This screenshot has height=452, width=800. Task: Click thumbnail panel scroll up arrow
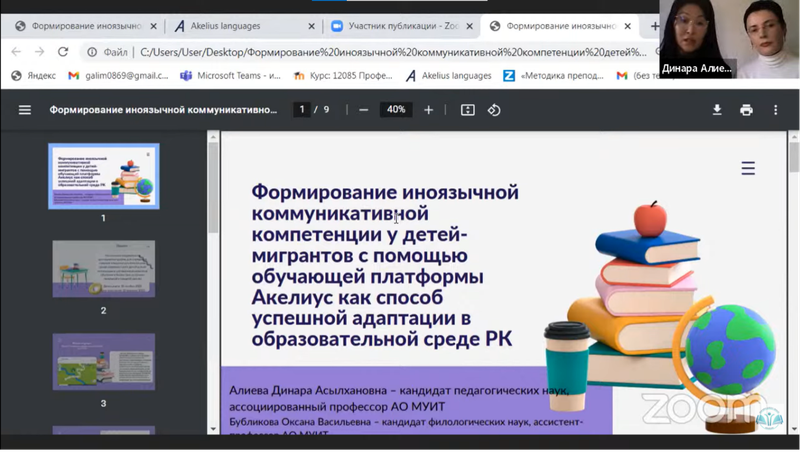pos(213,137)
